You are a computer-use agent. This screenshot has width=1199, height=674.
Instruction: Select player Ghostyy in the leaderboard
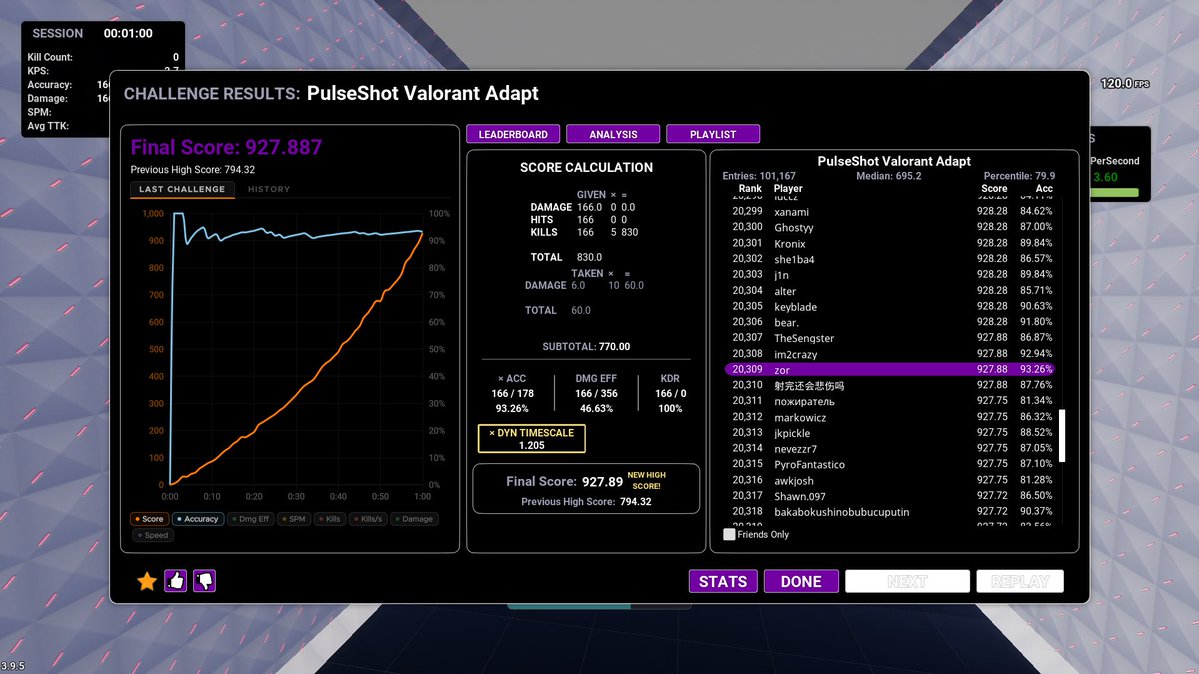click(x=889, y=227)
